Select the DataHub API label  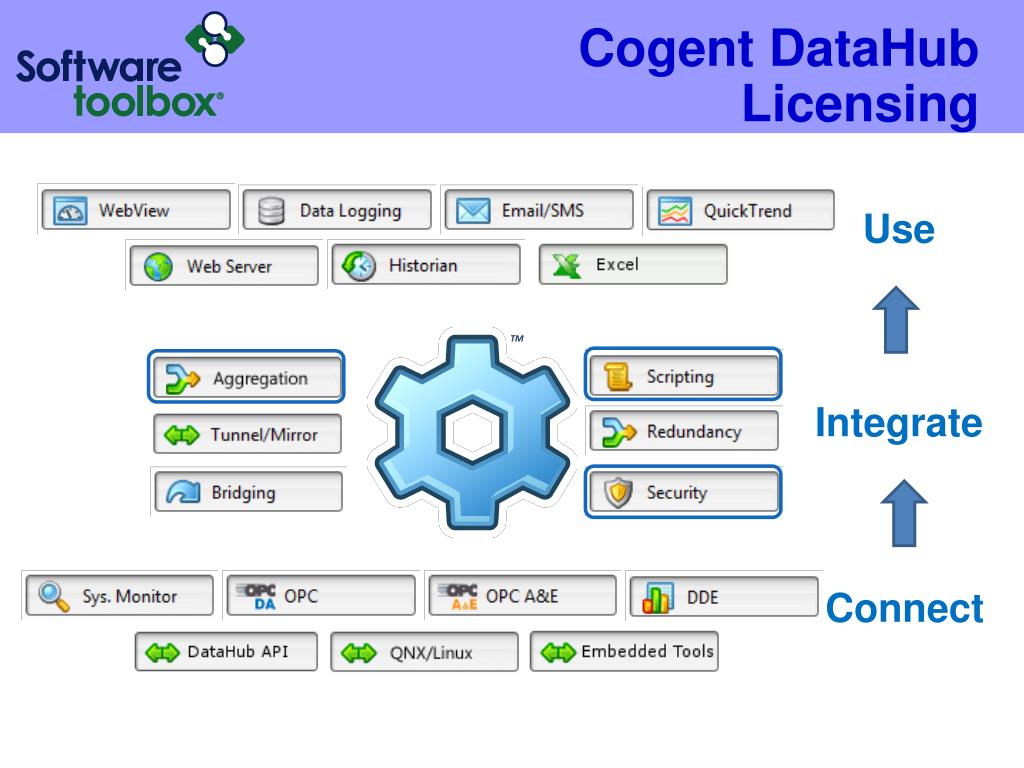point(238,652)
